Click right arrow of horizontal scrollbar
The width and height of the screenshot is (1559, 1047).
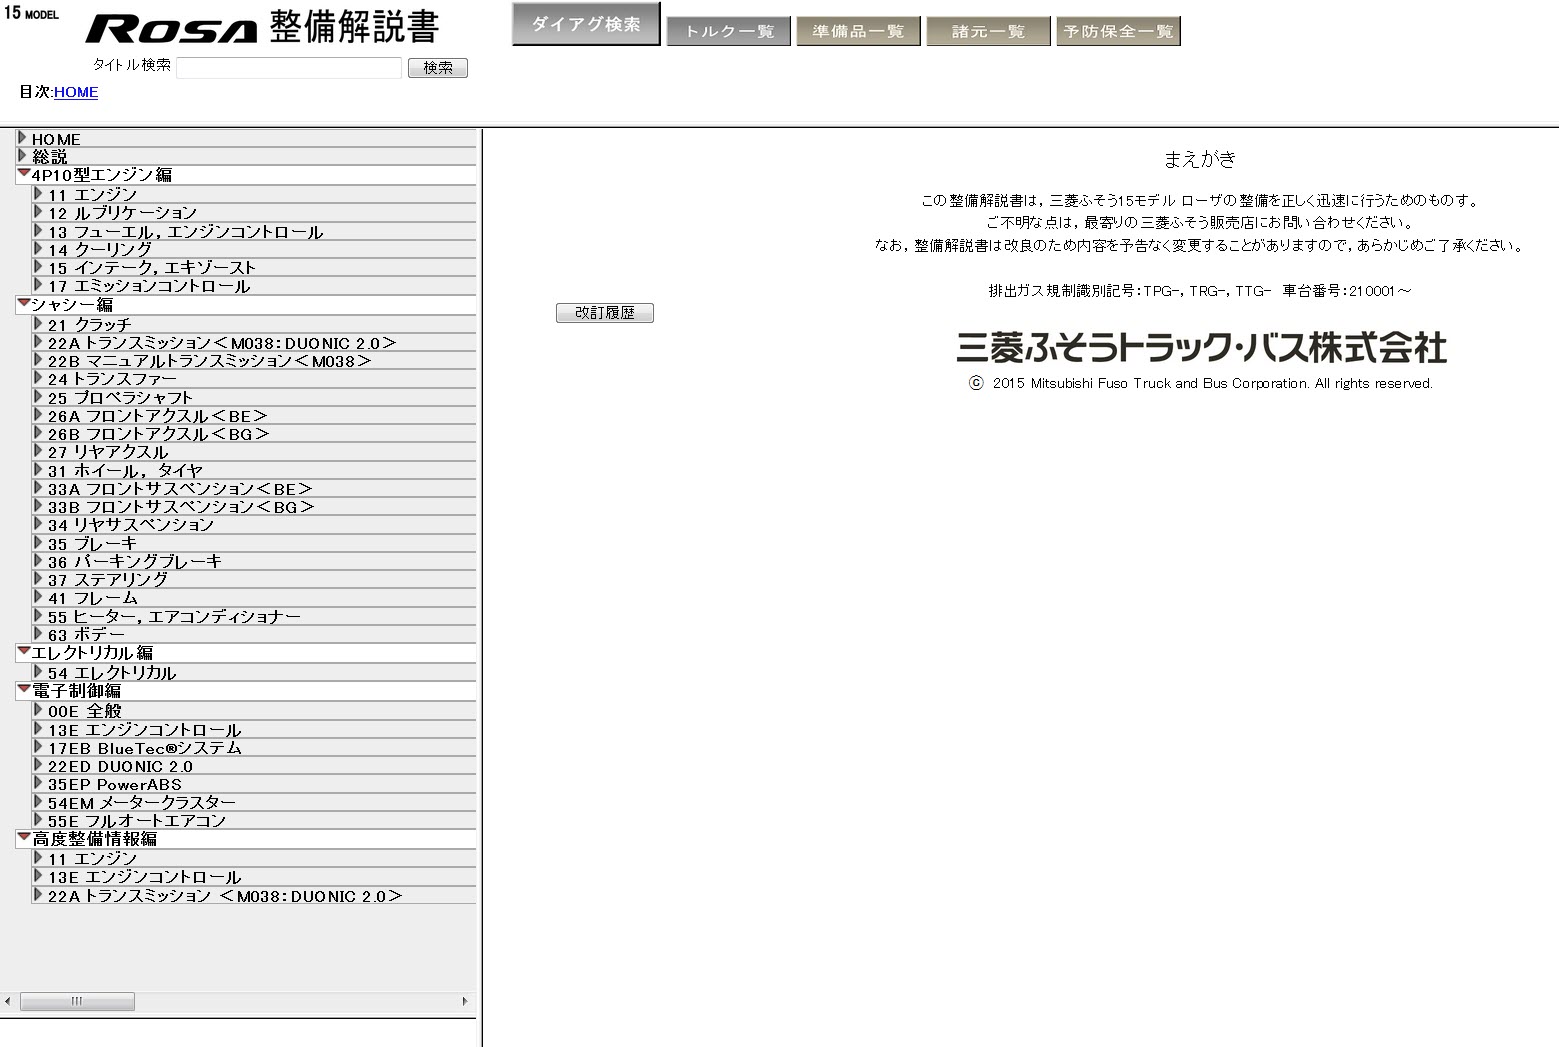(464, 1001)
